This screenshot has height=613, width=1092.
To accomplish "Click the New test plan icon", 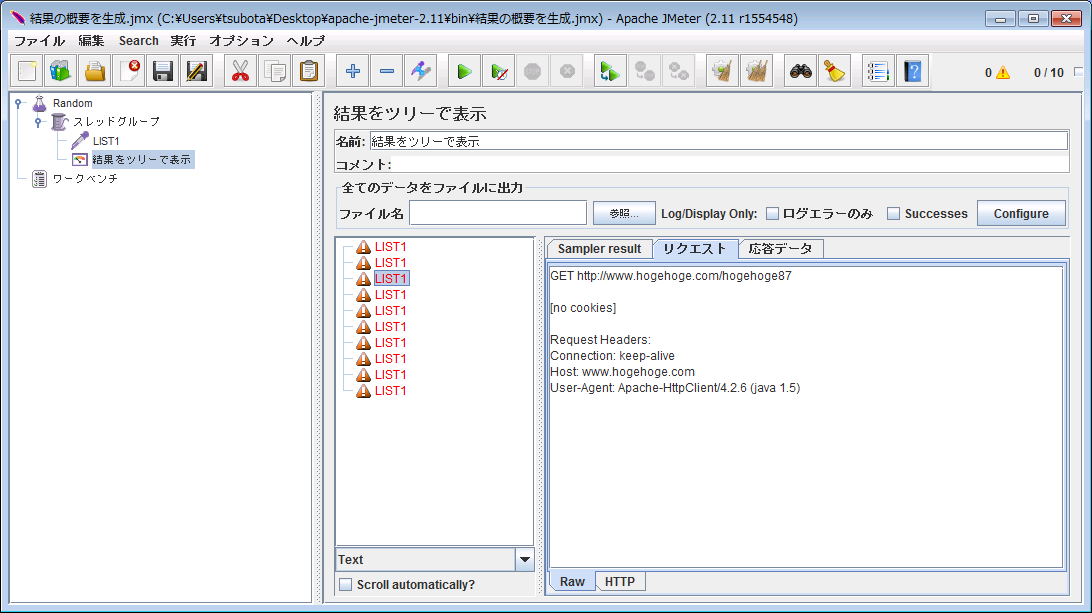I will 26,71.
